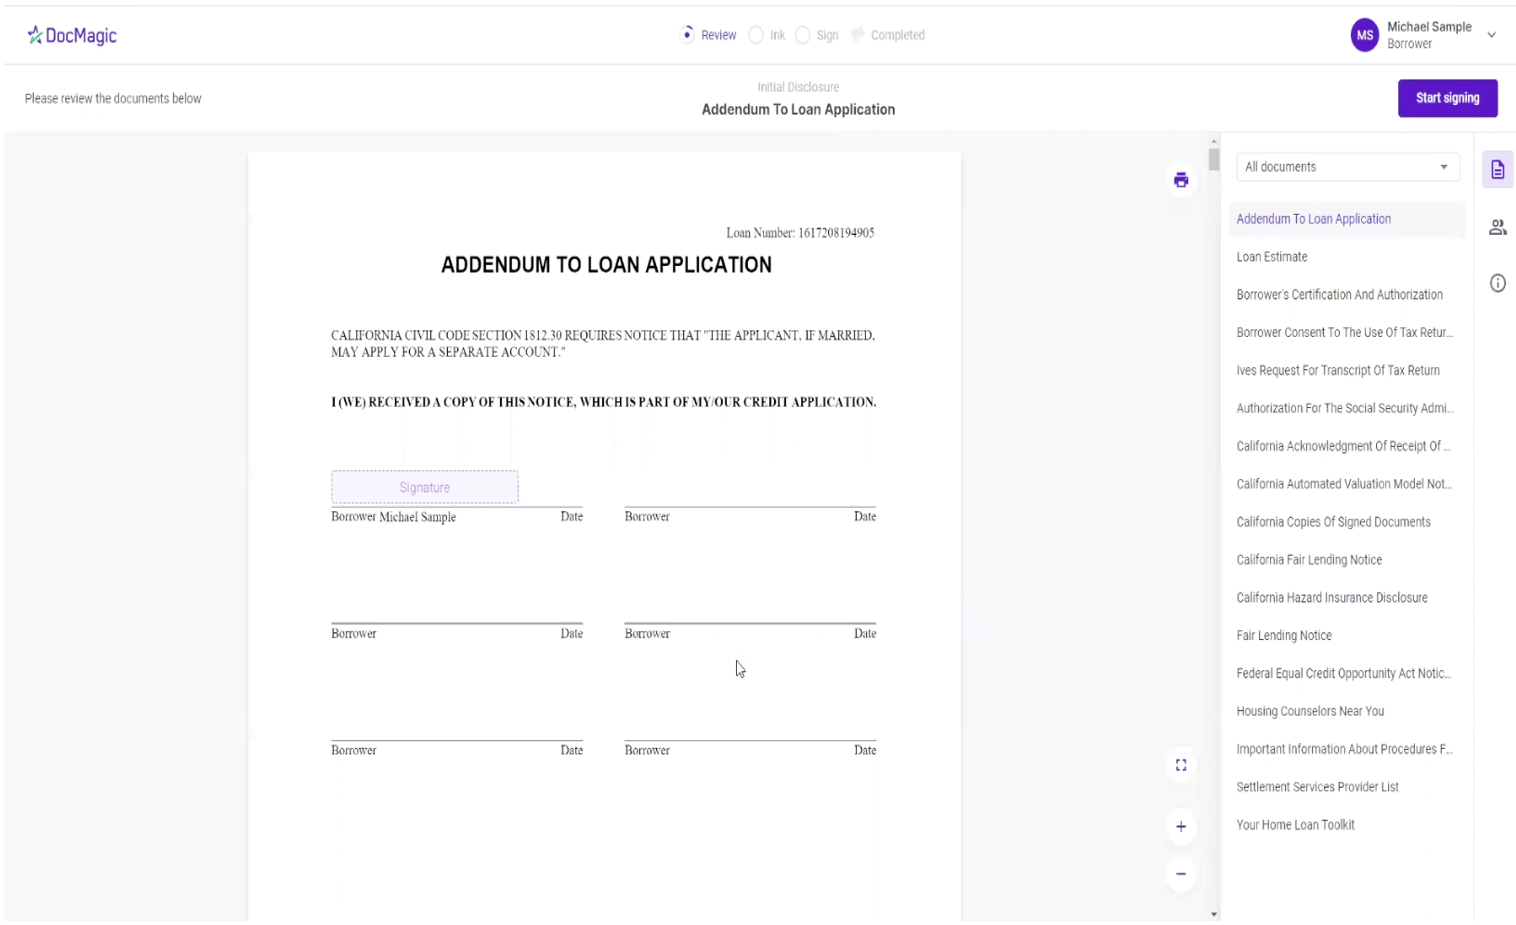Select the Review step

tap(708, 35)
